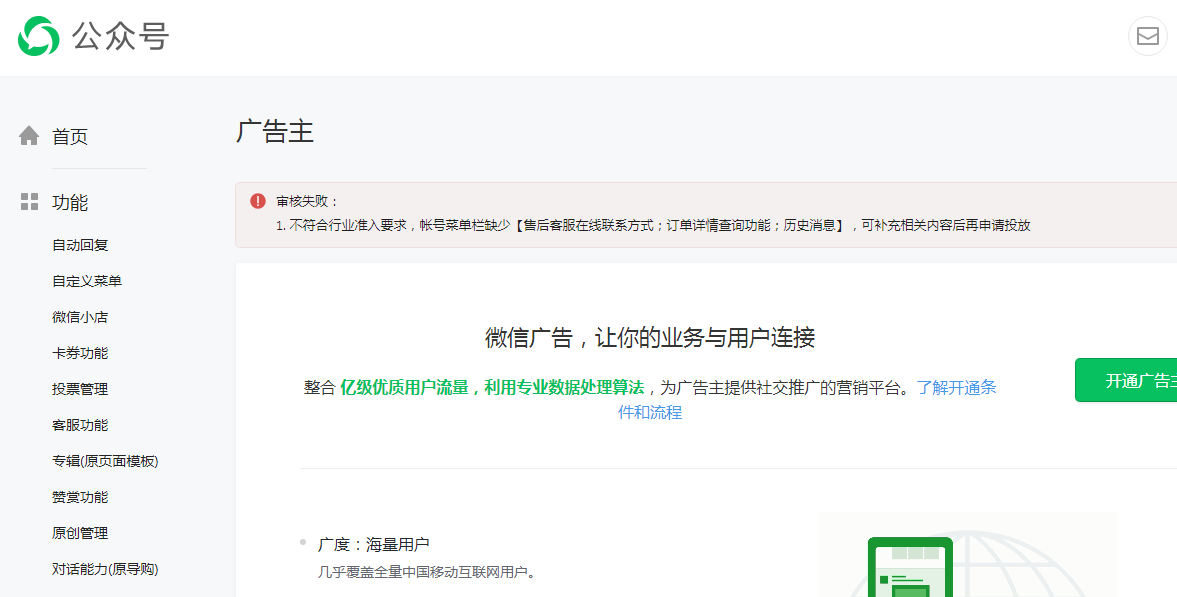
Task: Open 投票管理 in the sidebar
Action: (80, 389)
